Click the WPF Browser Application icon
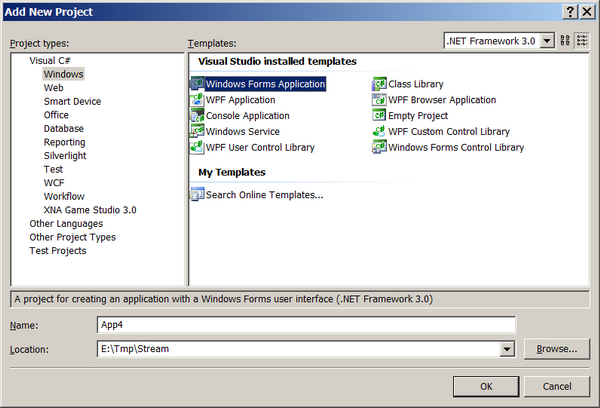 coord(379,100)
